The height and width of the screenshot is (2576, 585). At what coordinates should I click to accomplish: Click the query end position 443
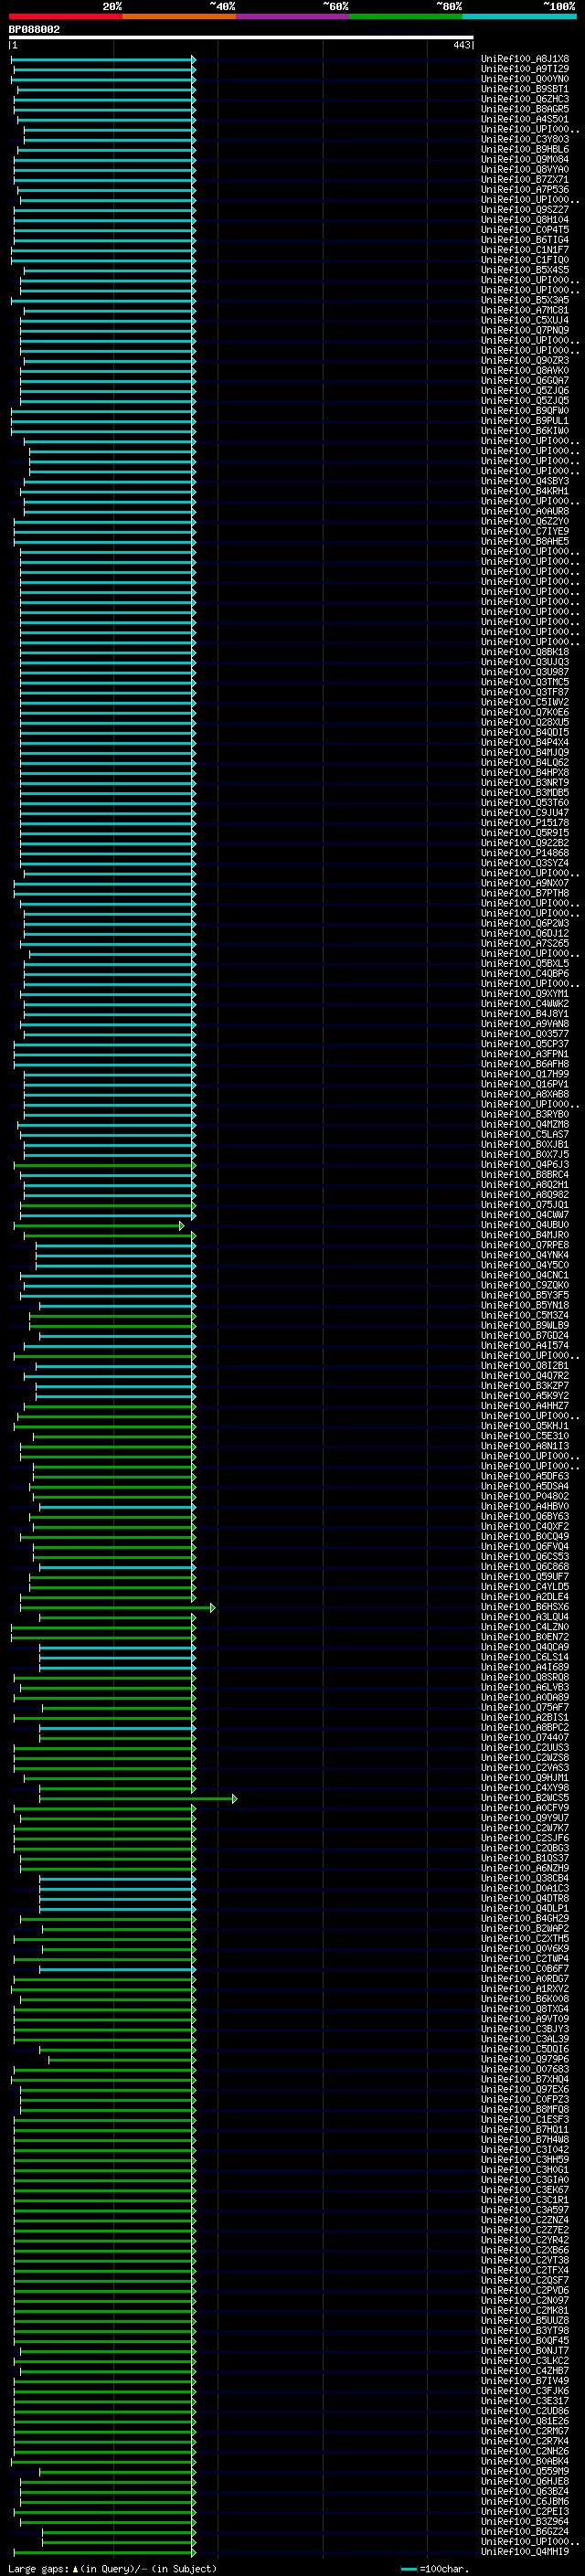[461, 45]
